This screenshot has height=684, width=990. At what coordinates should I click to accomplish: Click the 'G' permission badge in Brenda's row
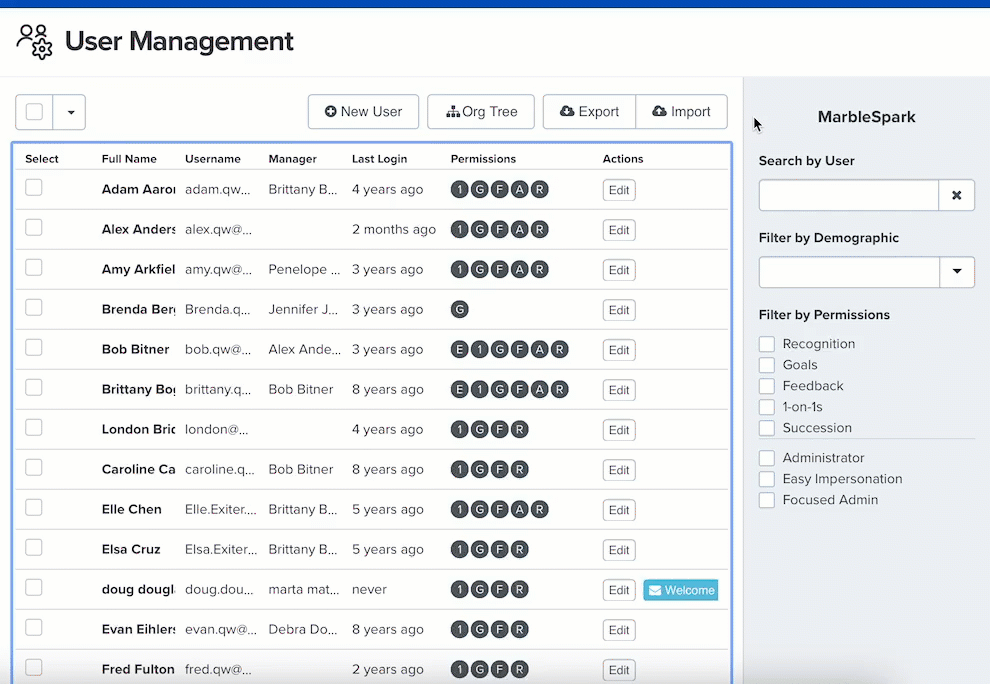[x=460, y=309]
